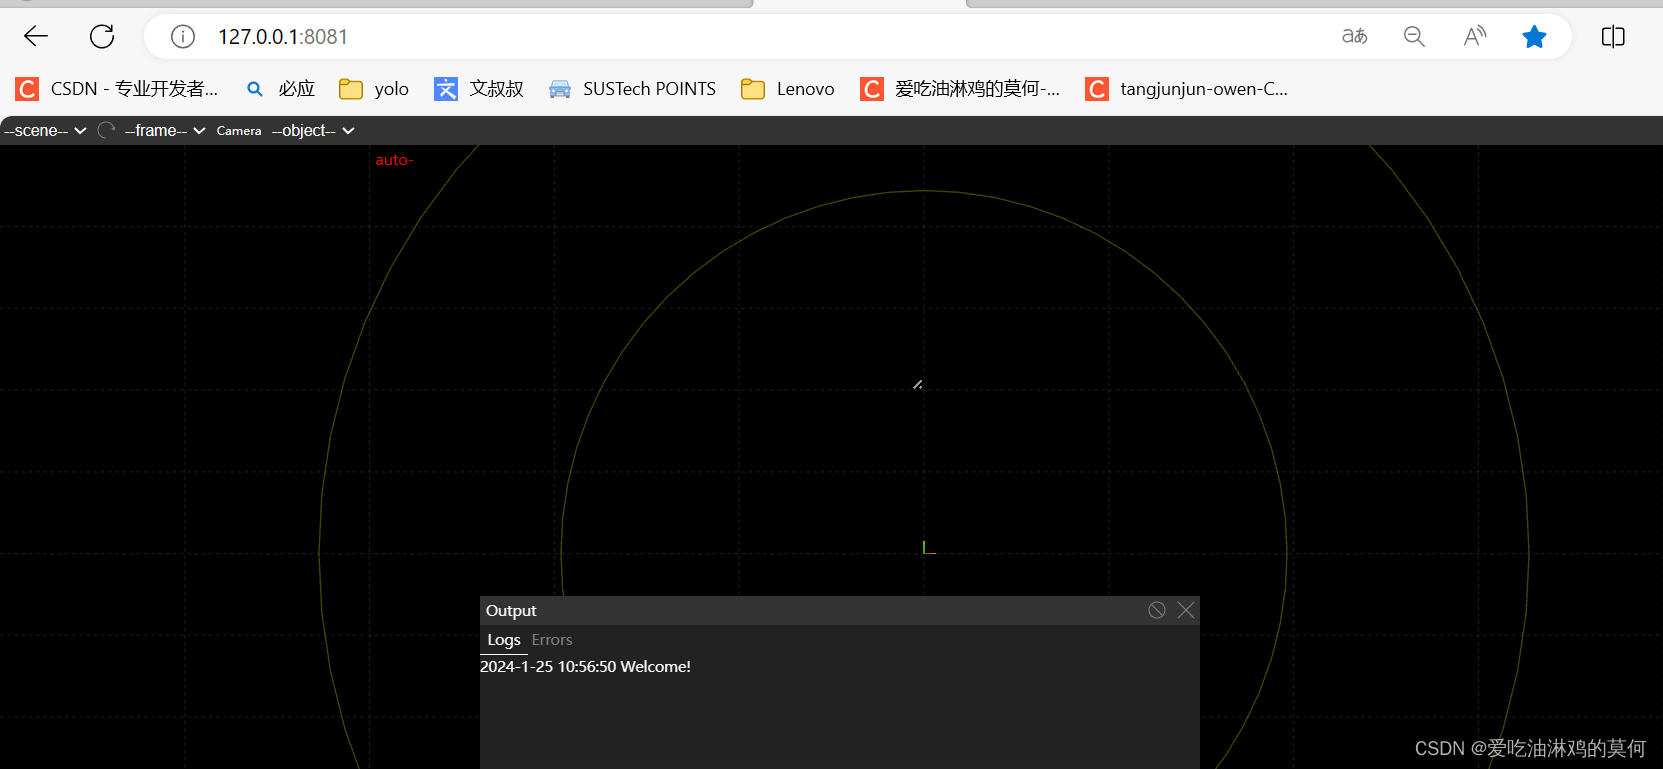The width and height of the screenshot is (1663, 769).
Task: Expand the --object-- dropdown
Action: pos(313,131)
